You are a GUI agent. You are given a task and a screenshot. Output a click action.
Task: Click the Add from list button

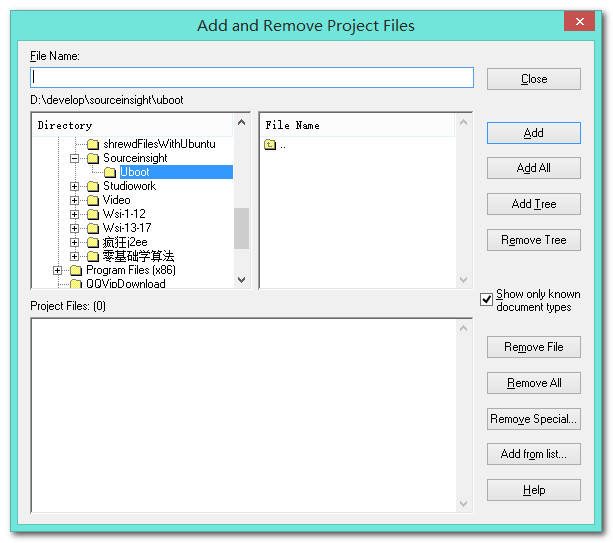pyautogui.click(x=533, y=454)
